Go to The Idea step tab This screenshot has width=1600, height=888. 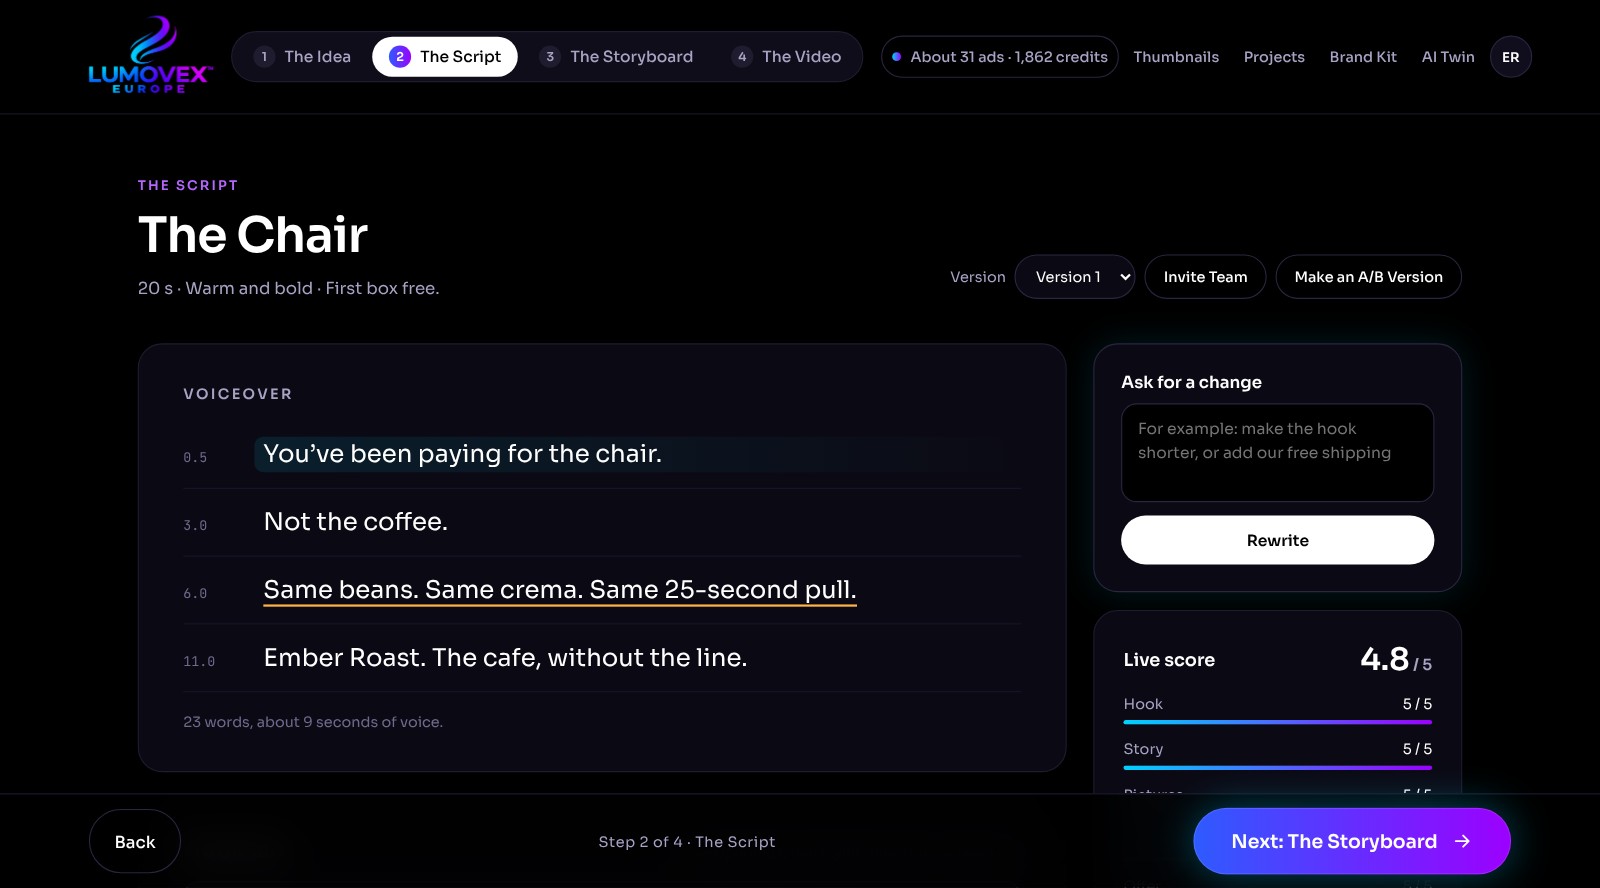pyautogui.click(x=303, y=57)
